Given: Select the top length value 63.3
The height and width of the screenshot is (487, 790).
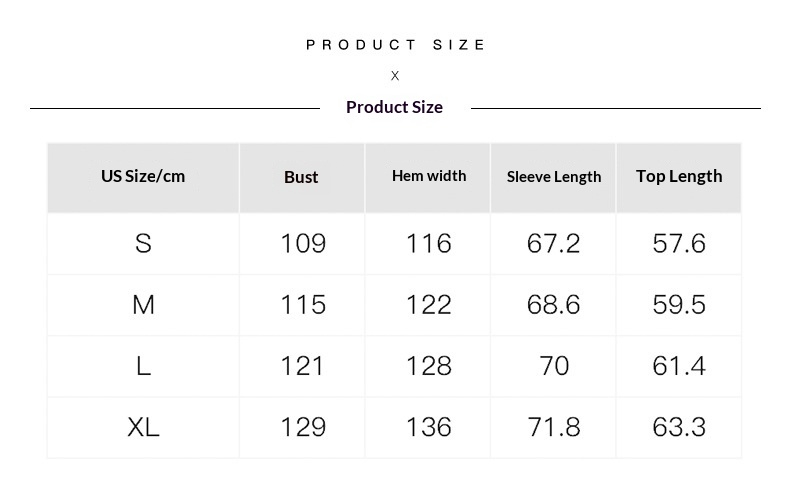Looking at the screenshot, I should 679,427.
